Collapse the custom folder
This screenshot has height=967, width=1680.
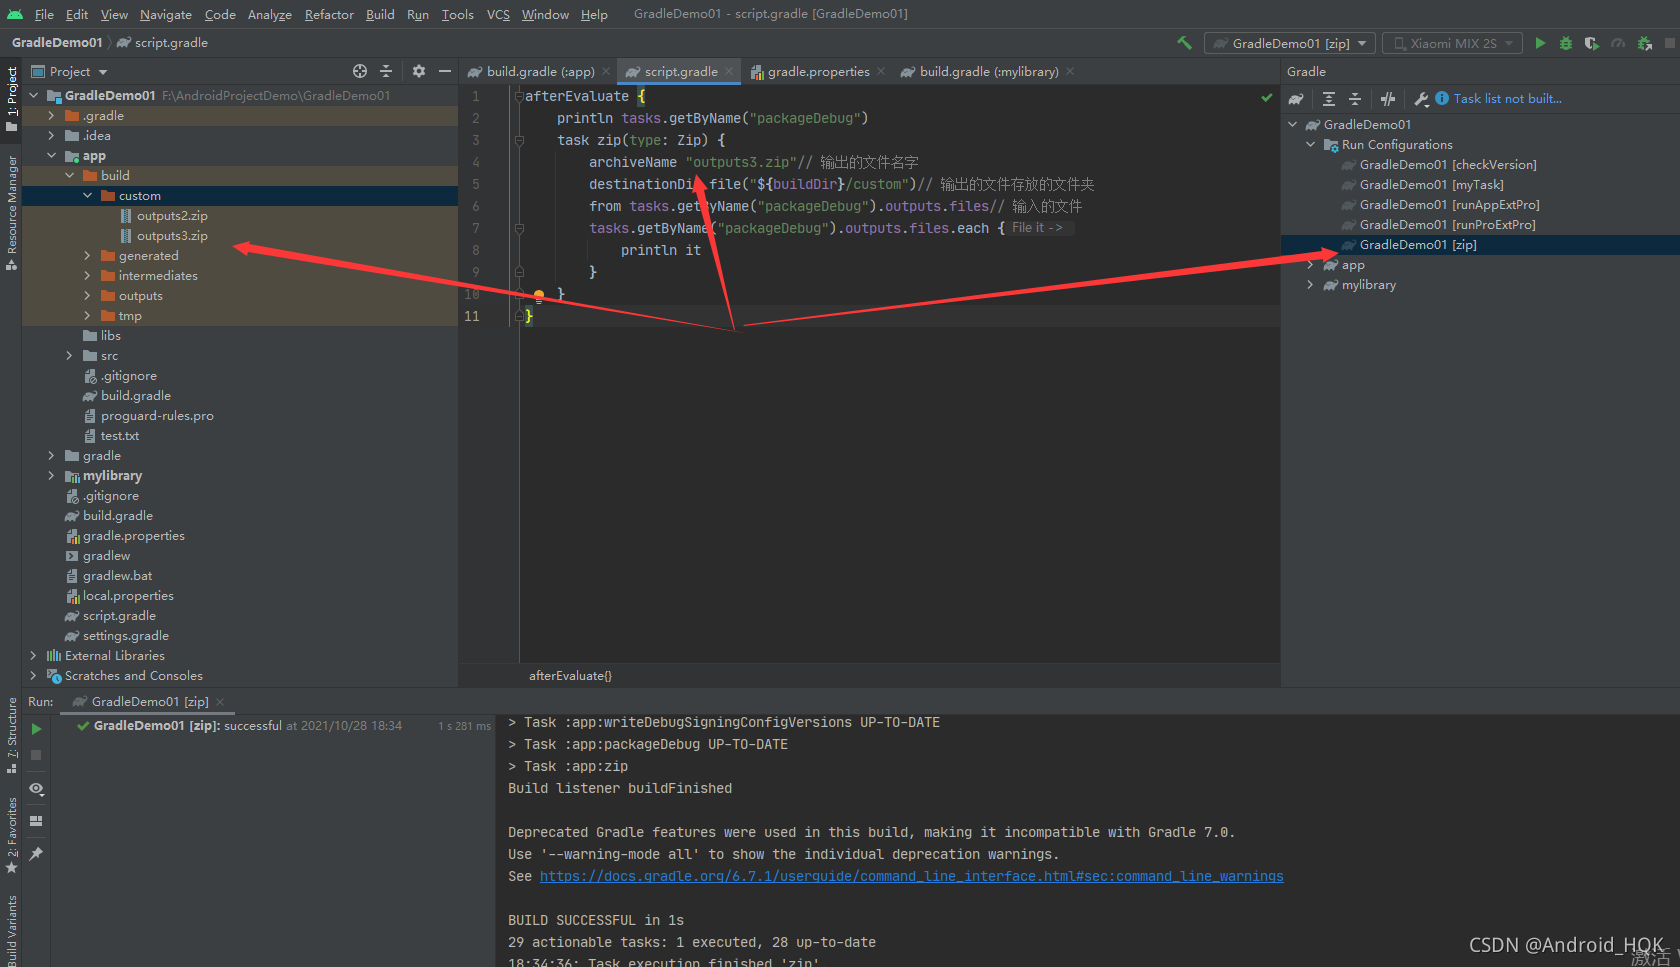tap(88, 196)
